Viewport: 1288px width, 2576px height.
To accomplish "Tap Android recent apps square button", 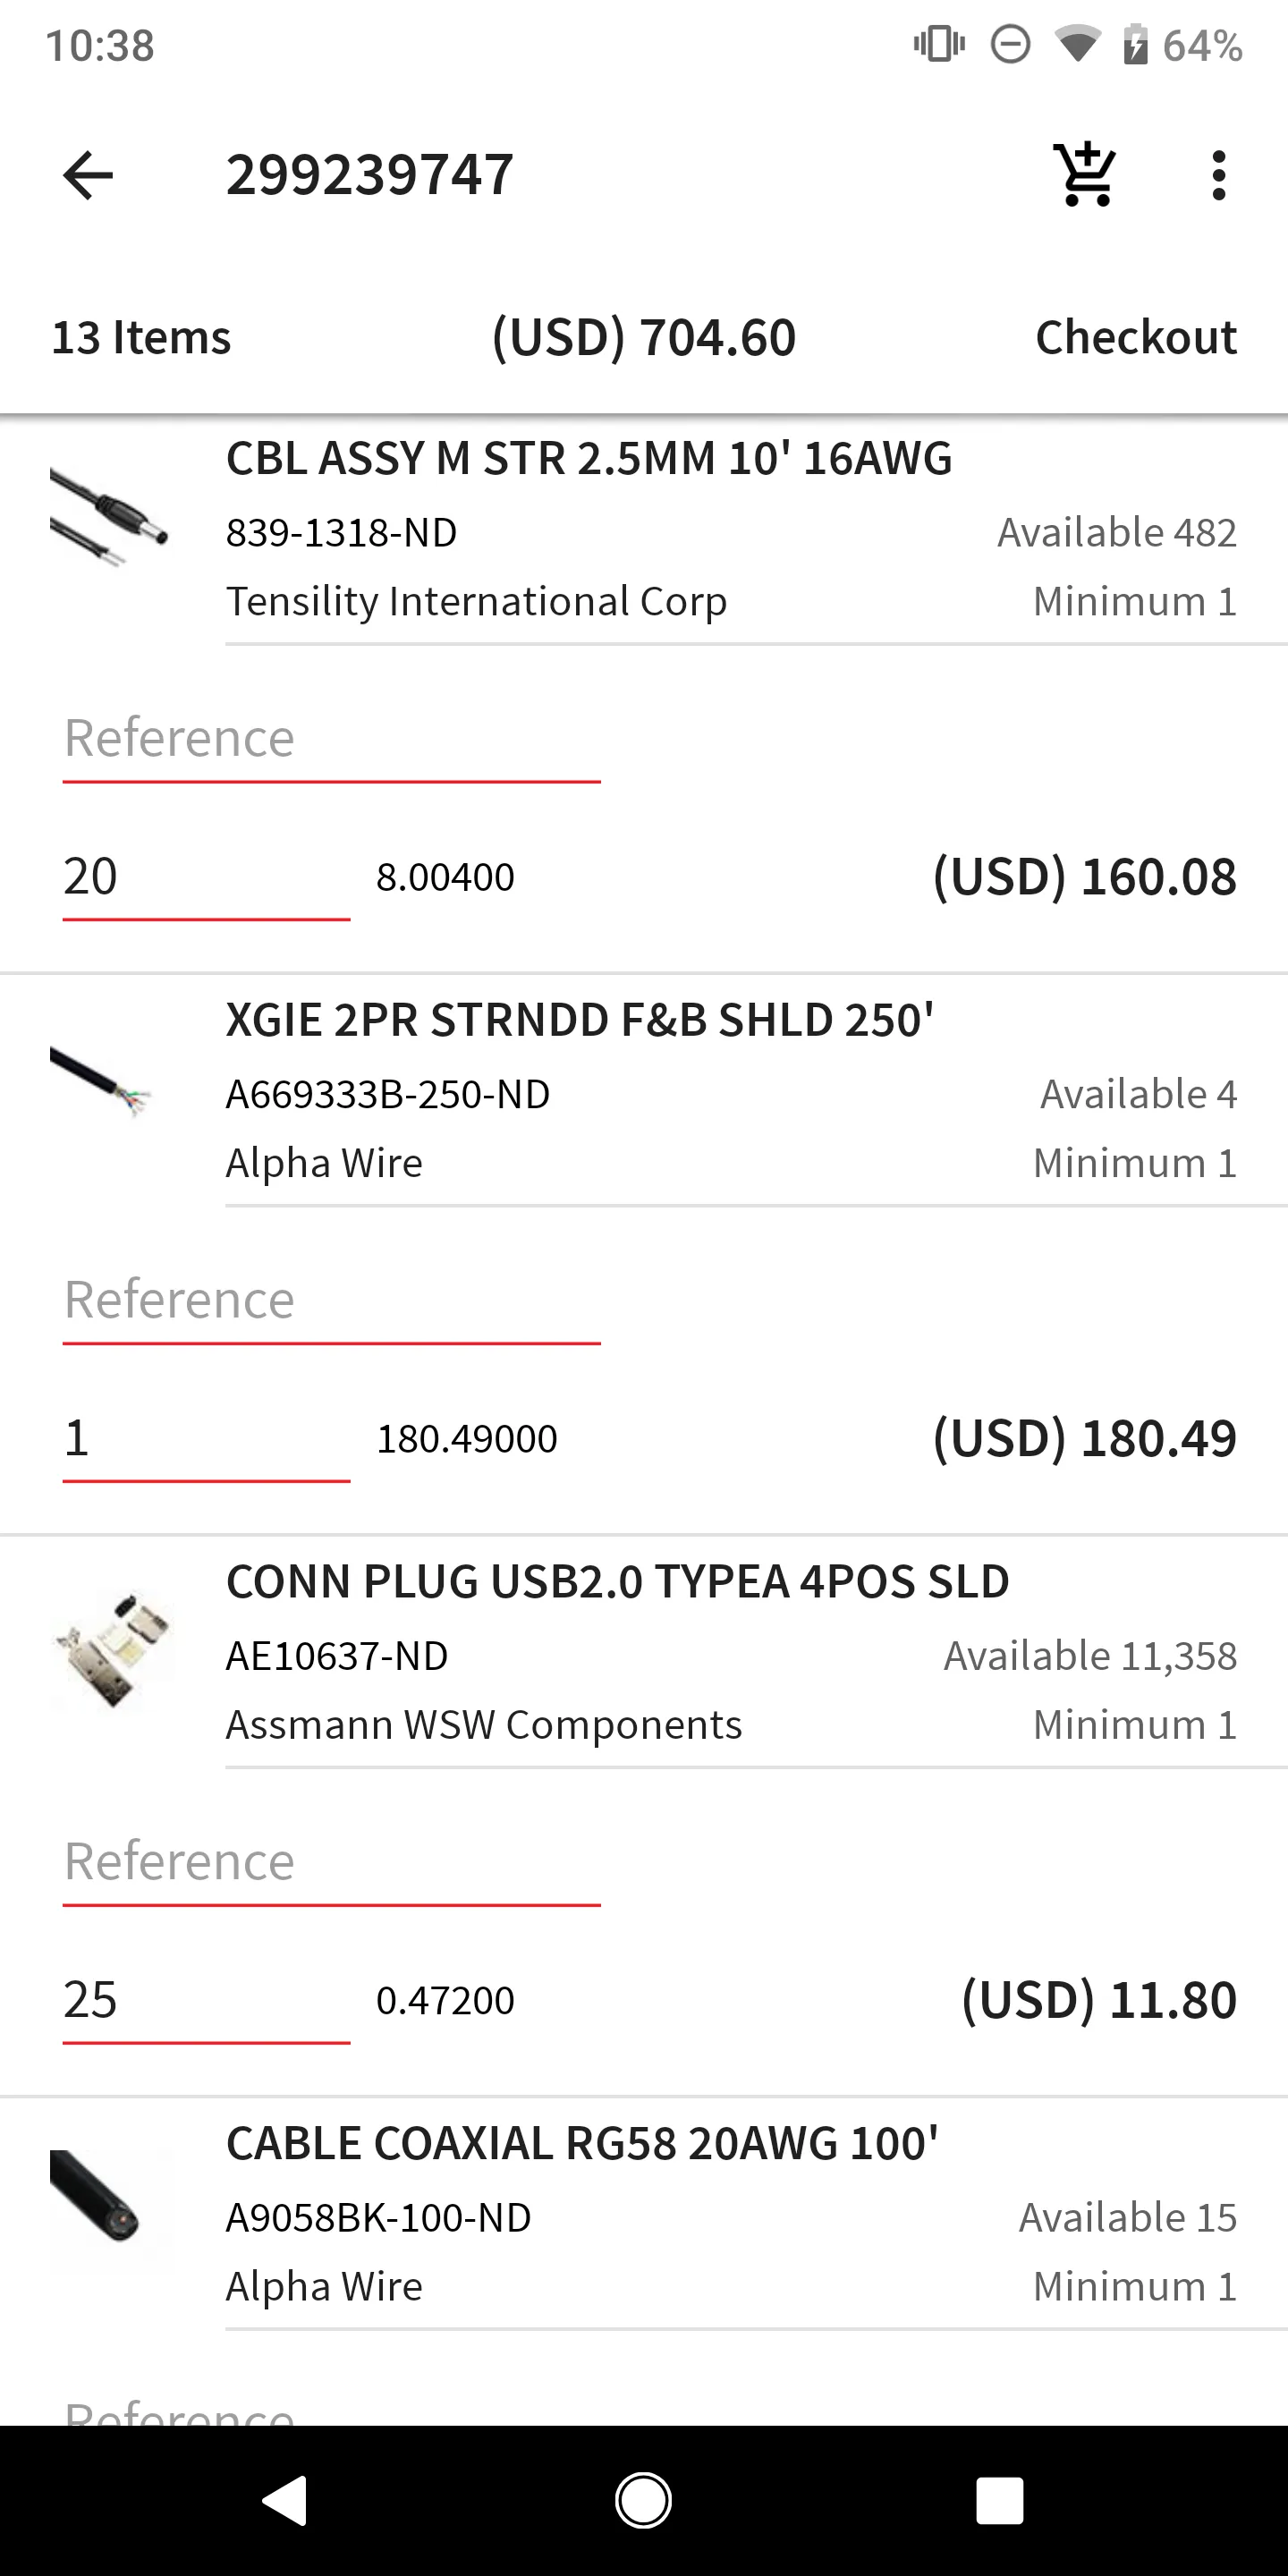I will [999, 2501].
